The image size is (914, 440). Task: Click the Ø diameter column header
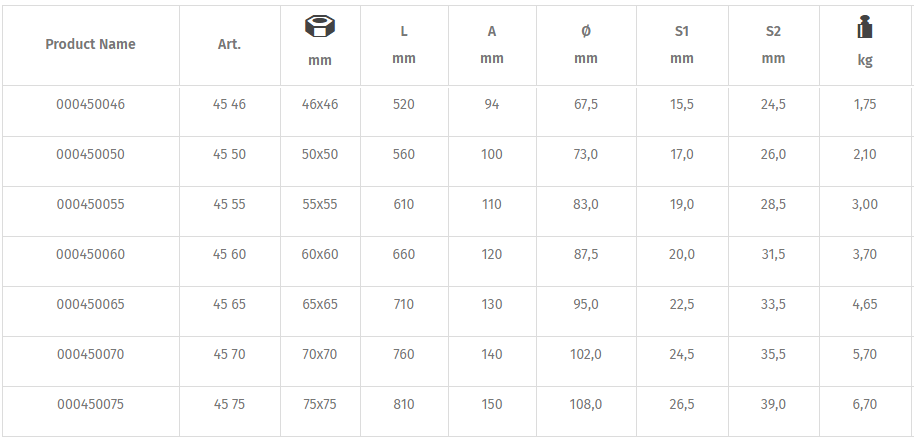[586, 44]
